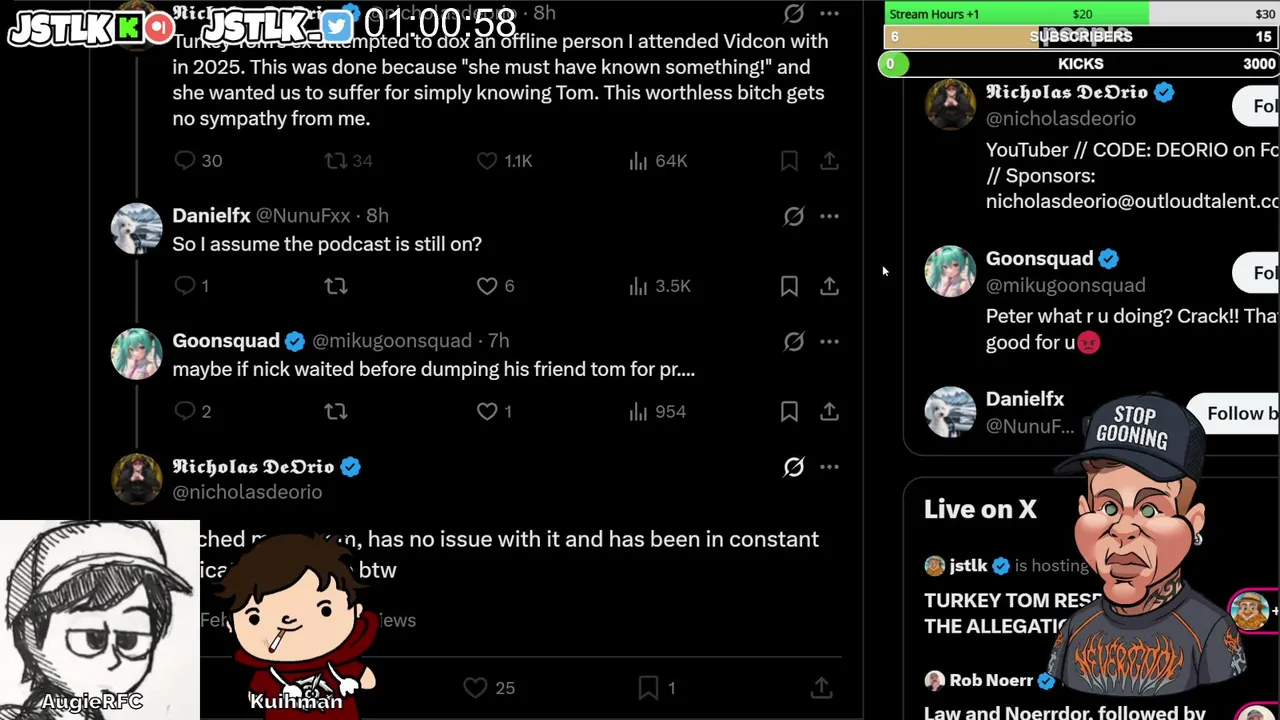
Task: Bookmark the top tweet with 64K views
Action: (789, 161)
